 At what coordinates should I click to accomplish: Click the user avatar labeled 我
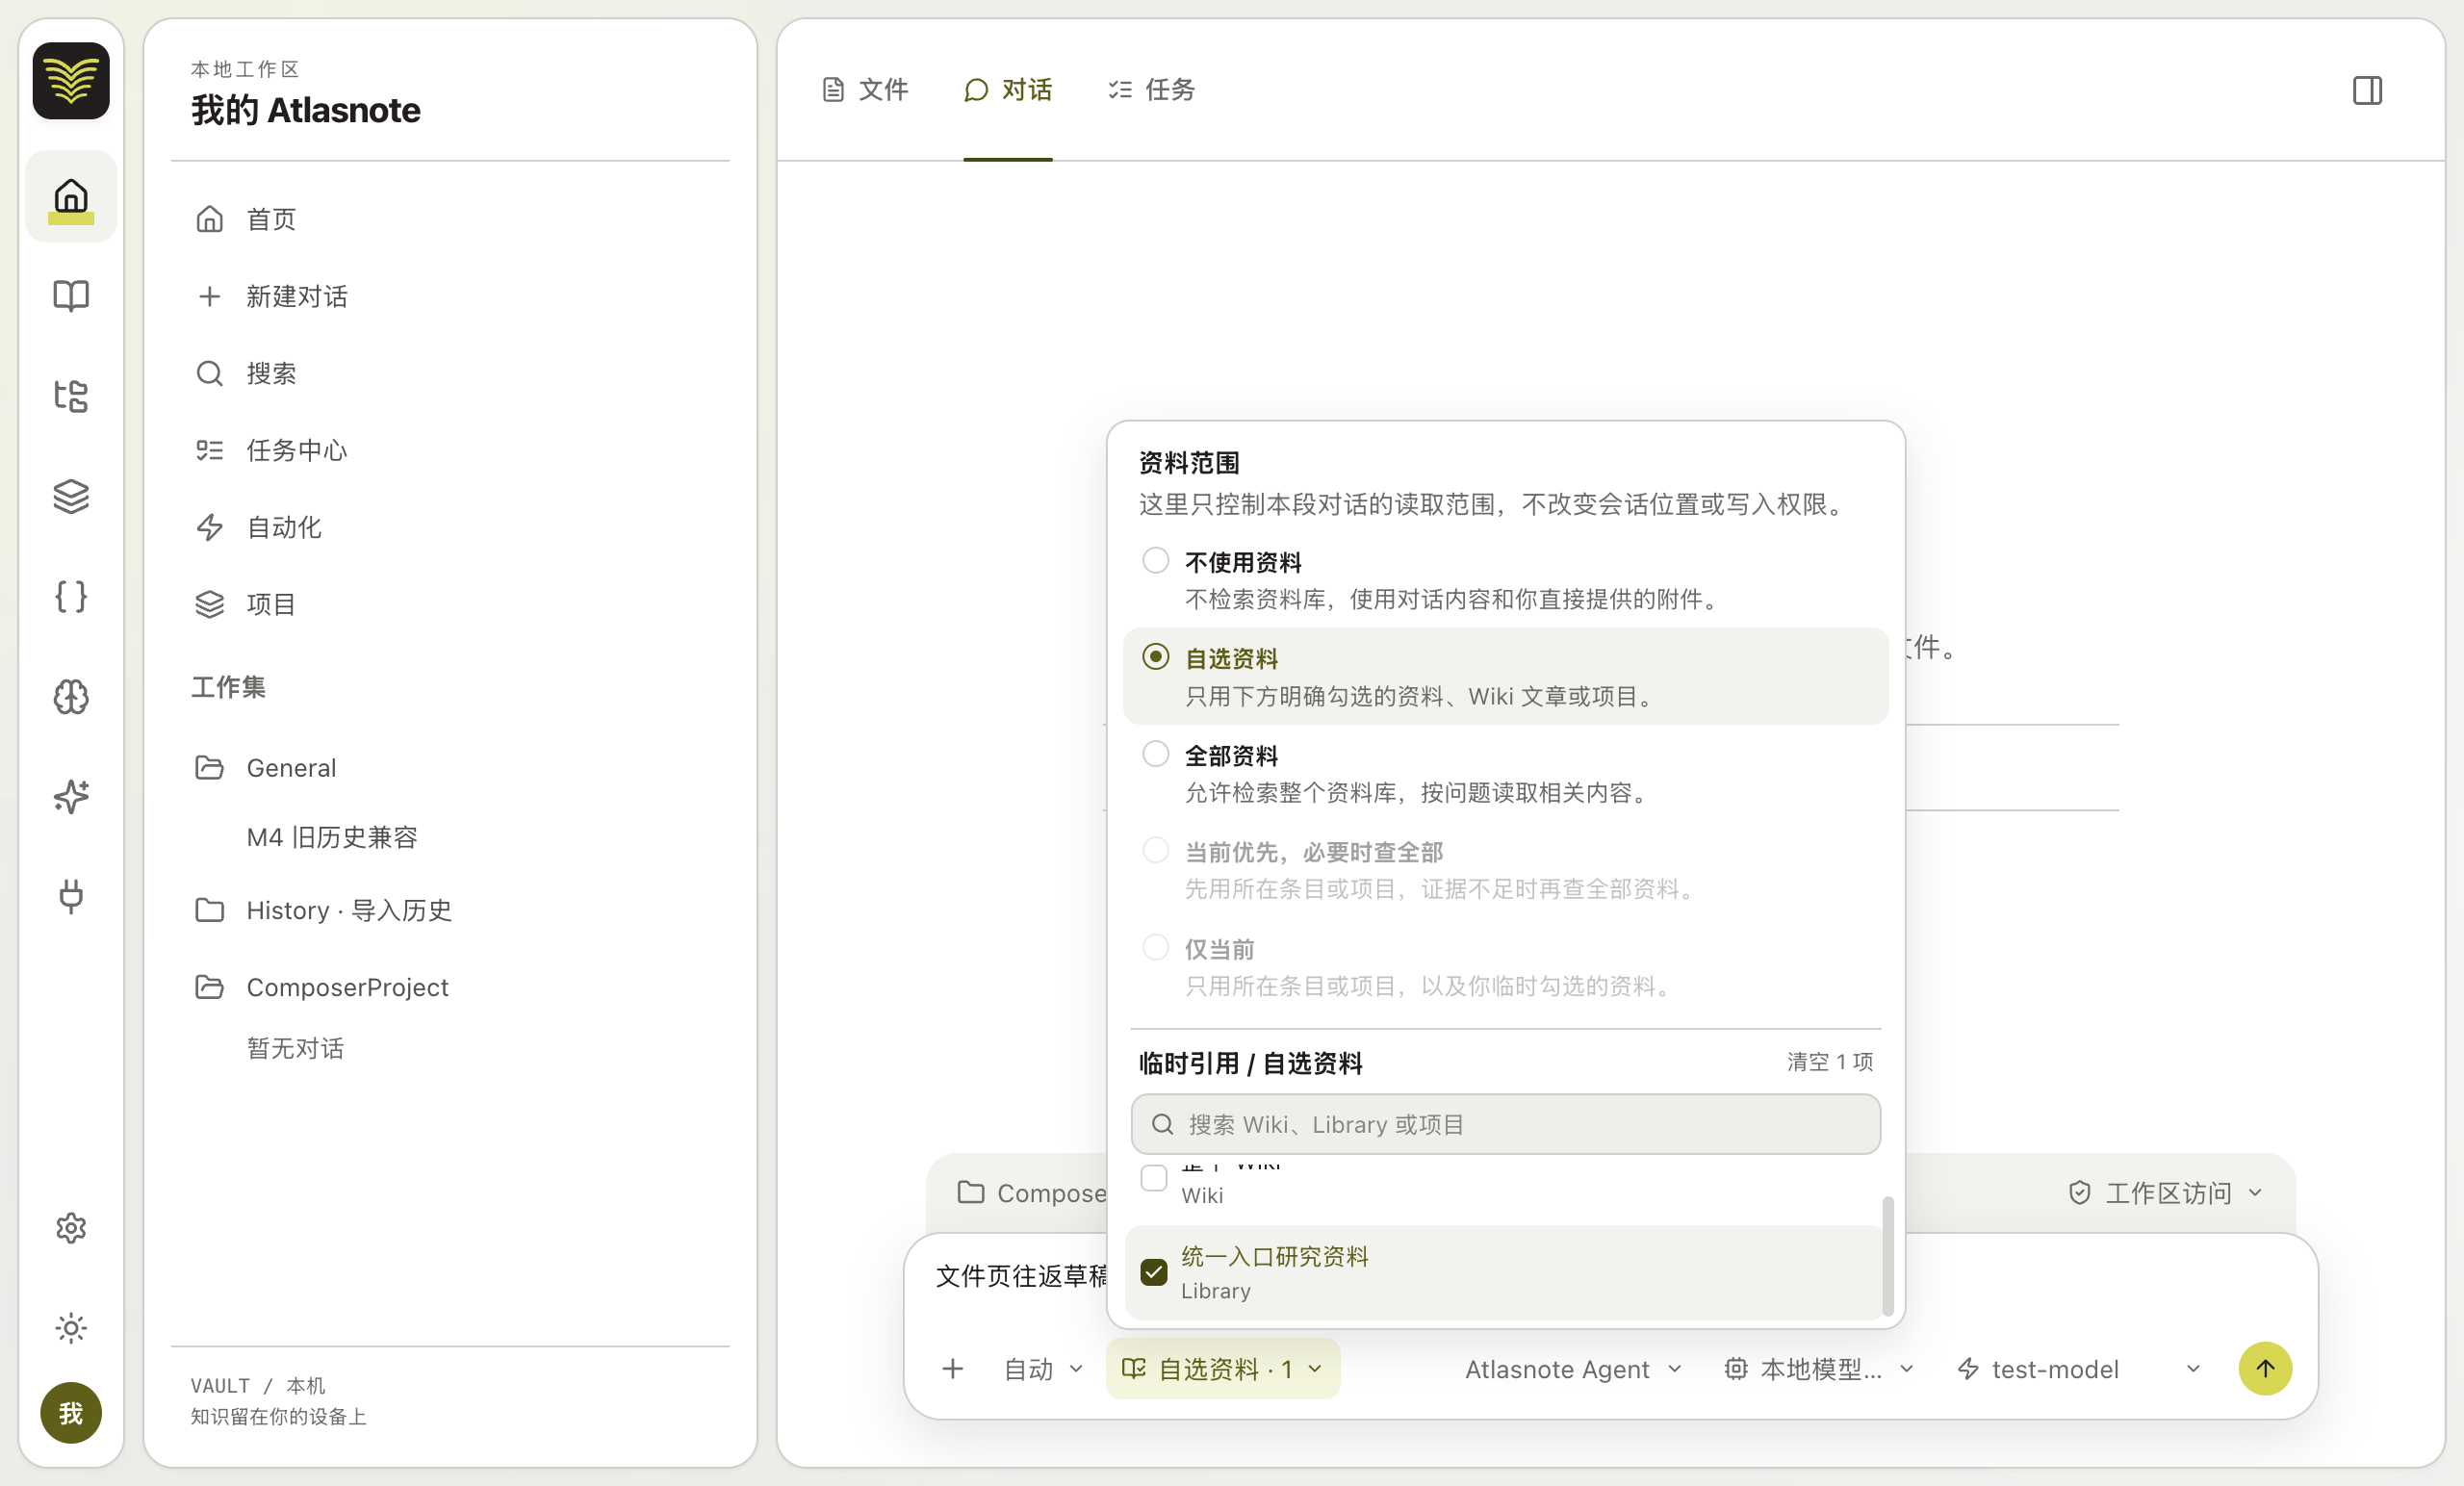[x=71, y=1413]
